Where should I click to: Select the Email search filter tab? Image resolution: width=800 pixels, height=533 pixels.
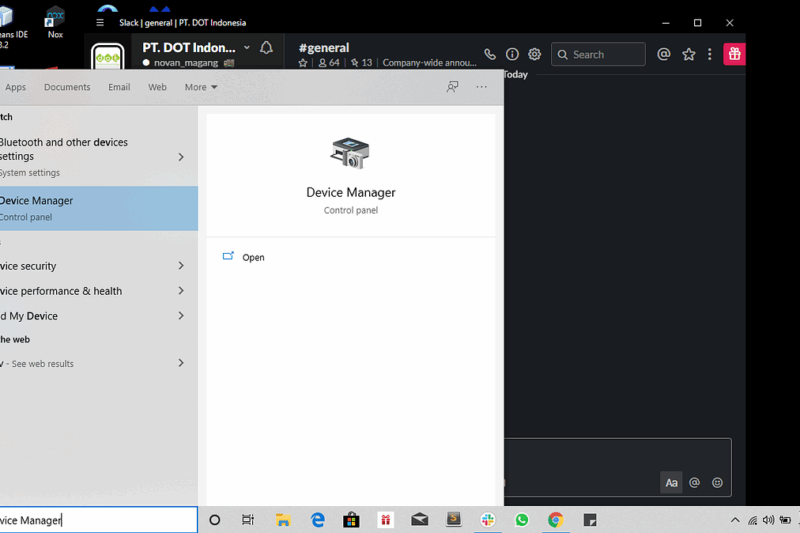coord(119,87)
